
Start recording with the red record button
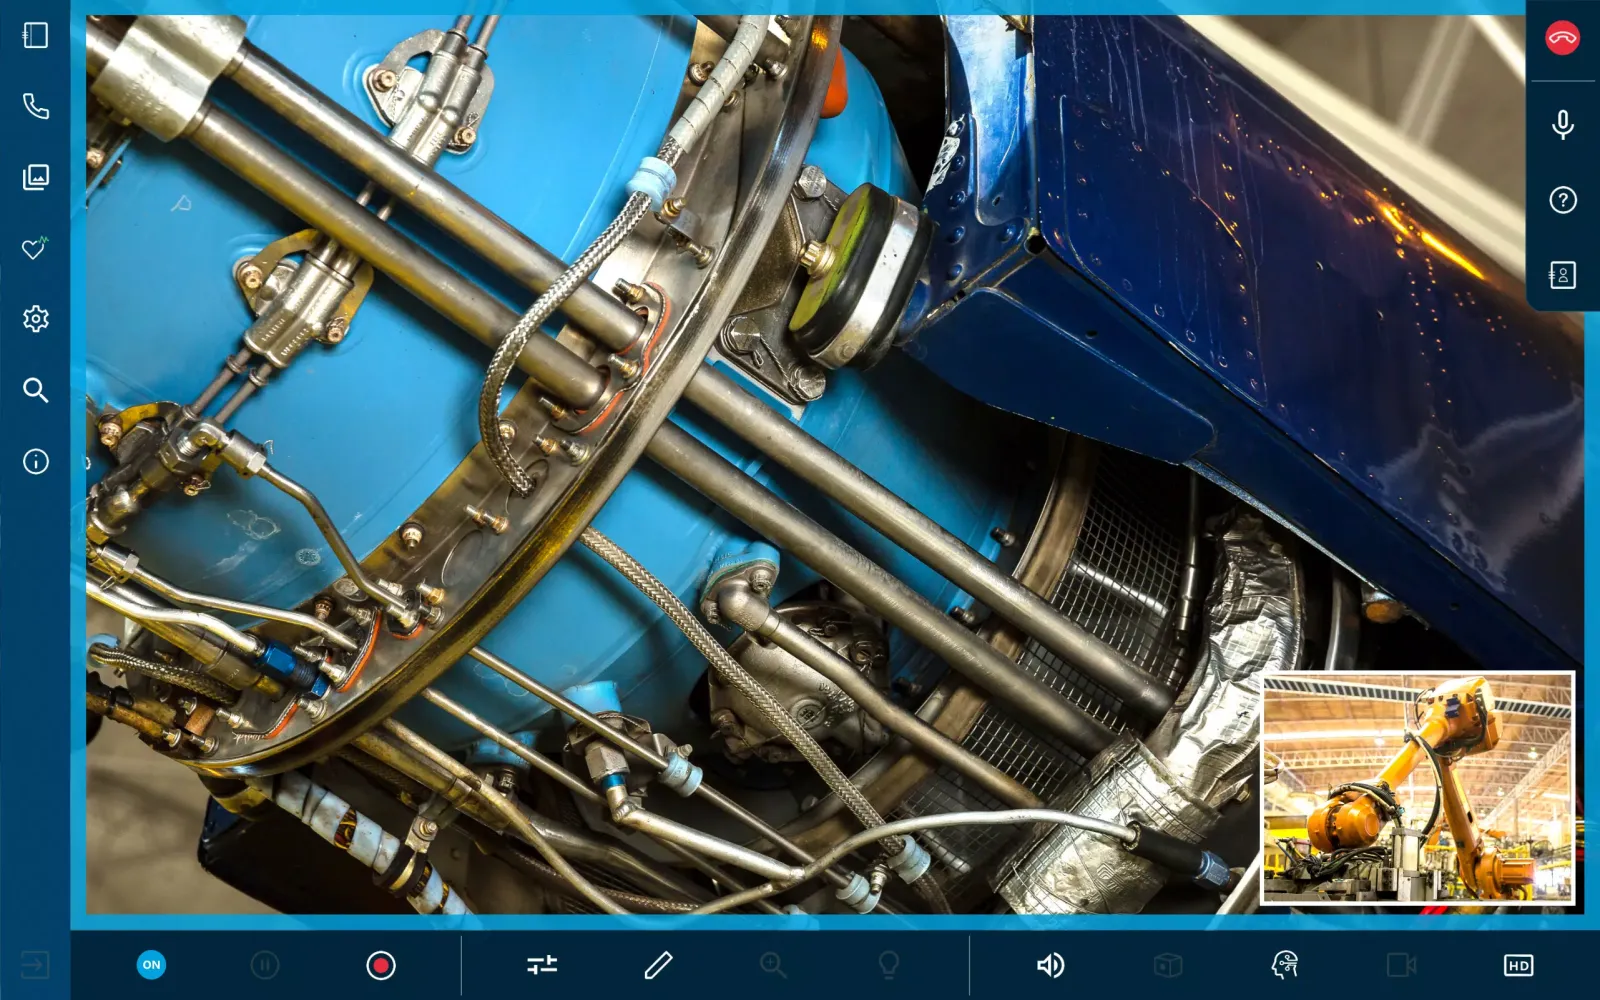[x=380, y=965]
